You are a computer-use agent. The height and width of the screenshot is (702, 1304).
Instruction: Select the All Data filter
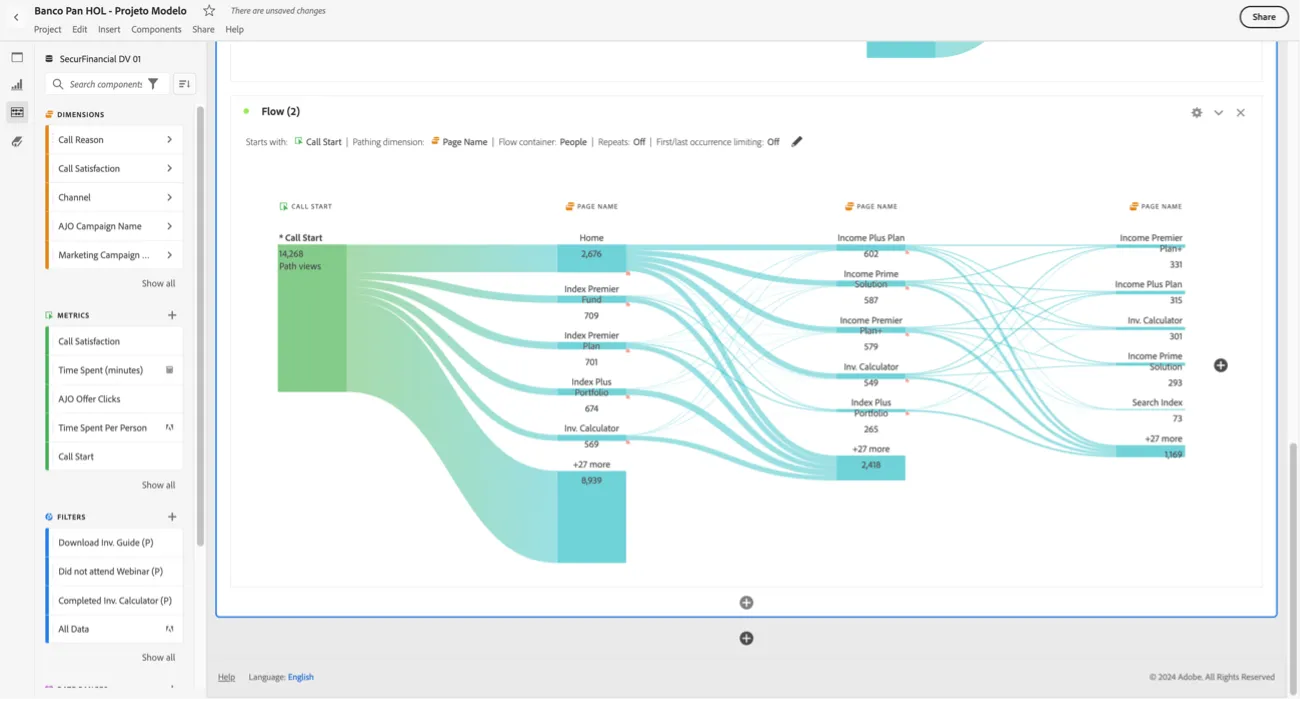click(115, 629)
